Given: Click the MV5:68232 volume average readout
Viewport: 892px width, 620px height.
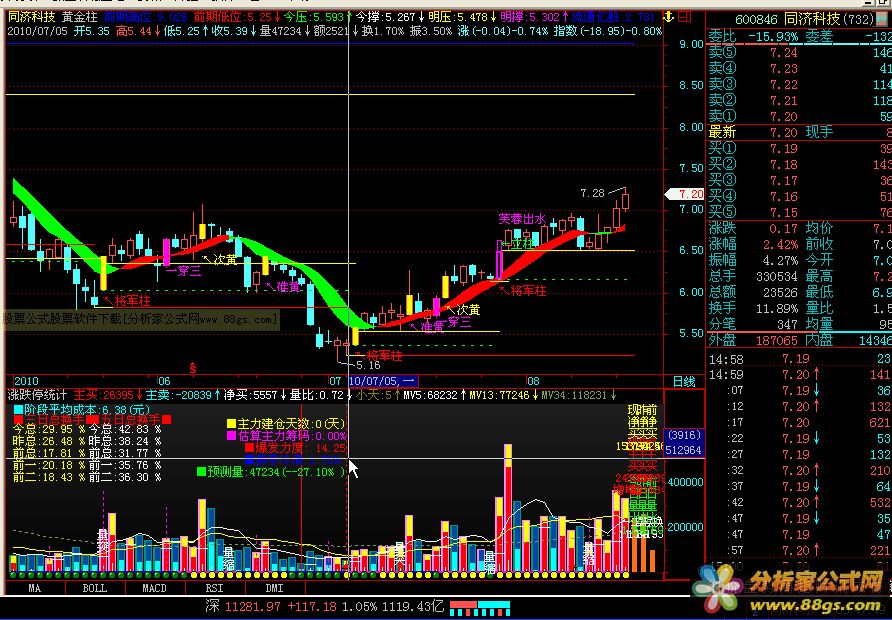Looking at the screenshot, I should point(431,395).
